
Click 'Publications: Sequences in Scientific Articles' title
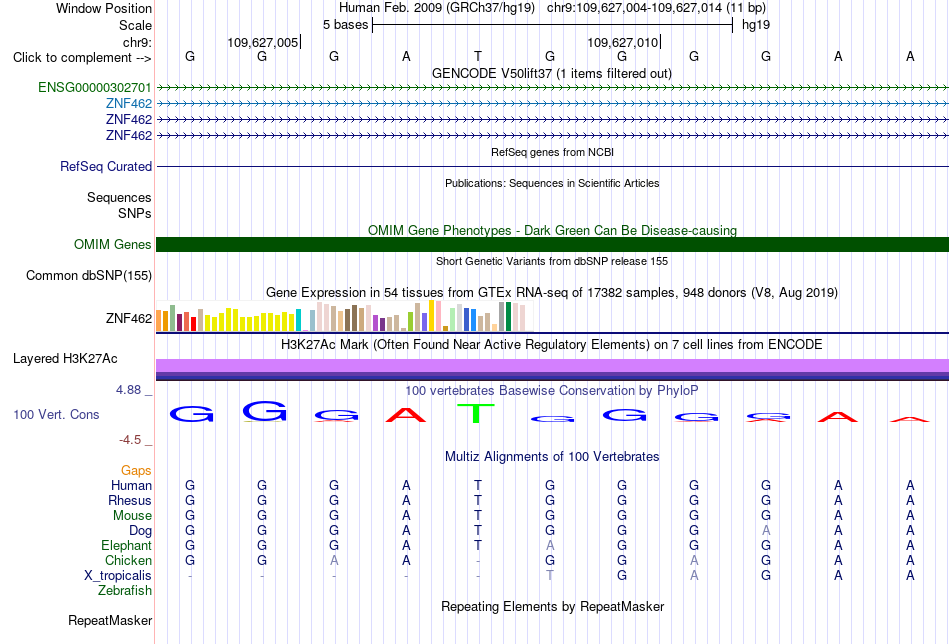(552, 183)
